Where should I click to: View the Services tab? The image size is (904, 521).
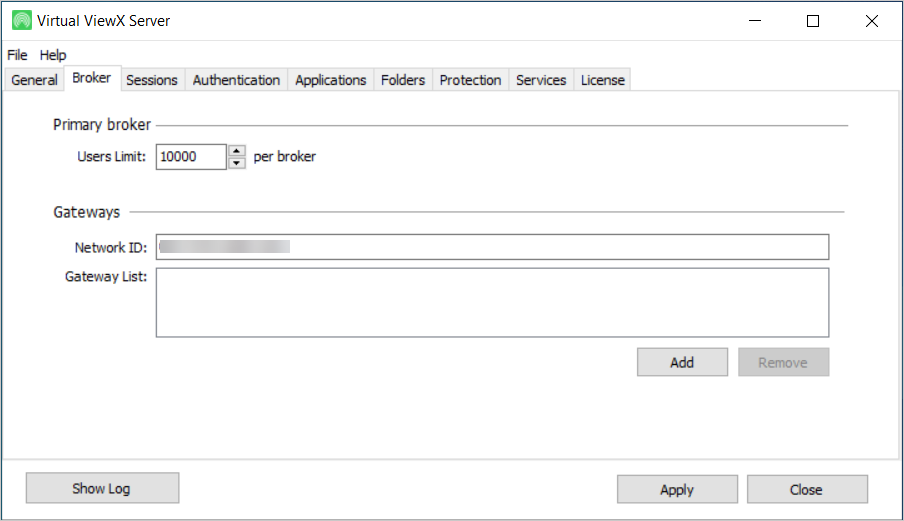[541, 80]
